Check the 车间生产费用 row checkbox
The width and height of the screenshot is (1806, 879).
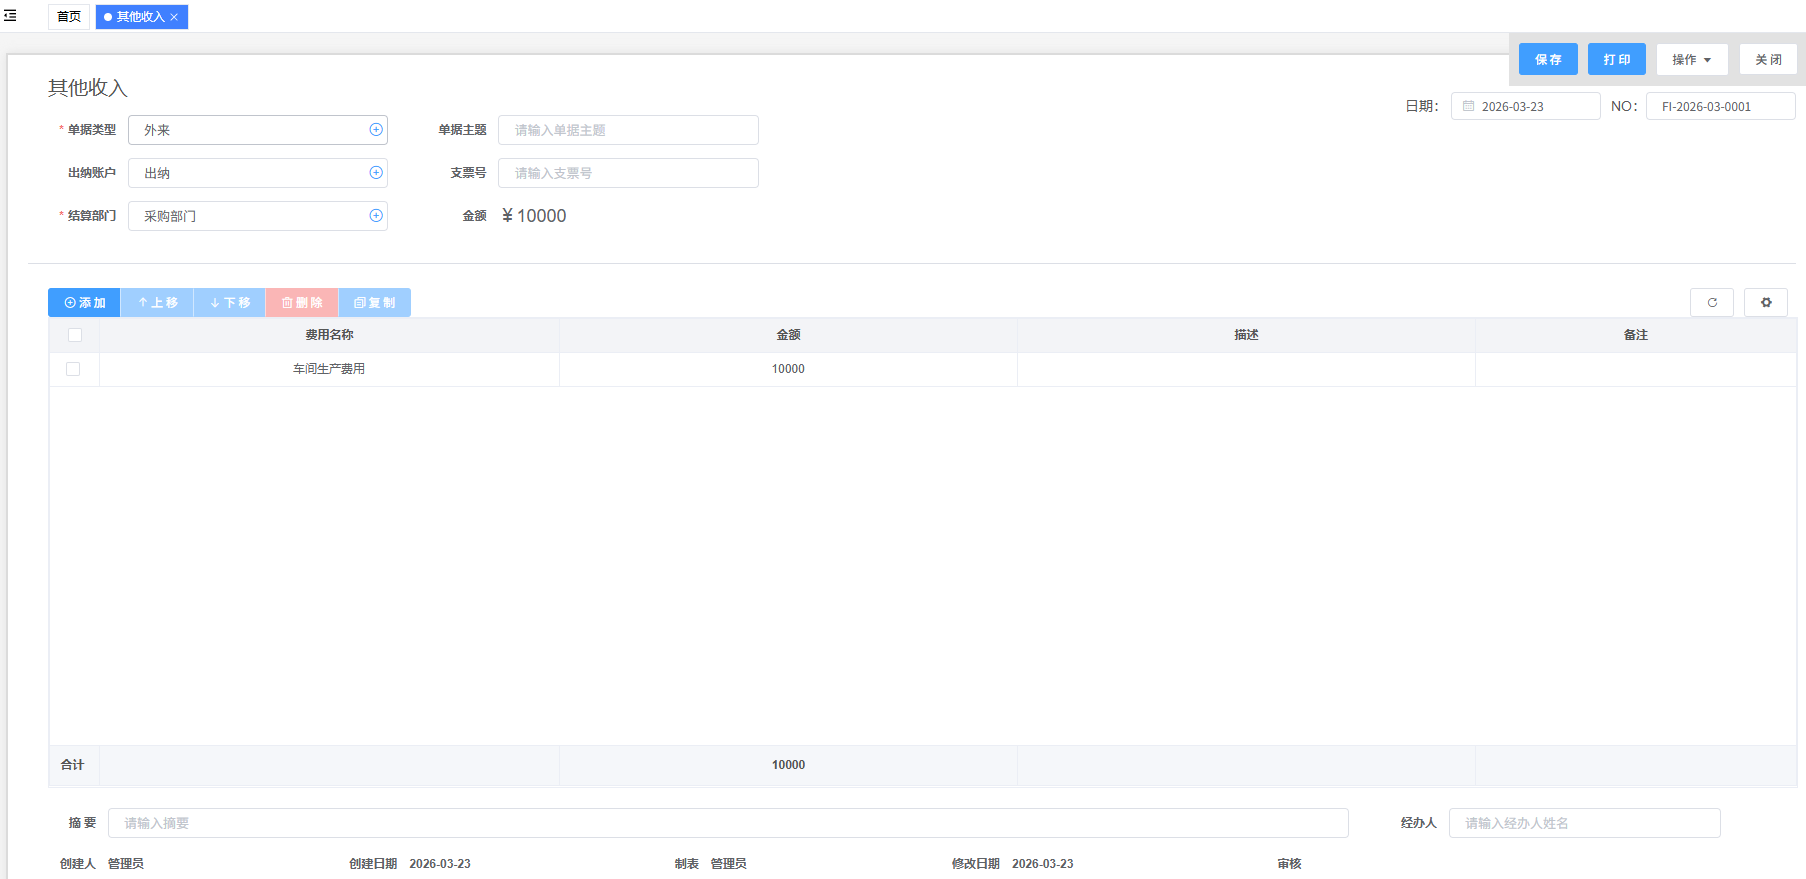pyautogui.click(x=73, y=369)
